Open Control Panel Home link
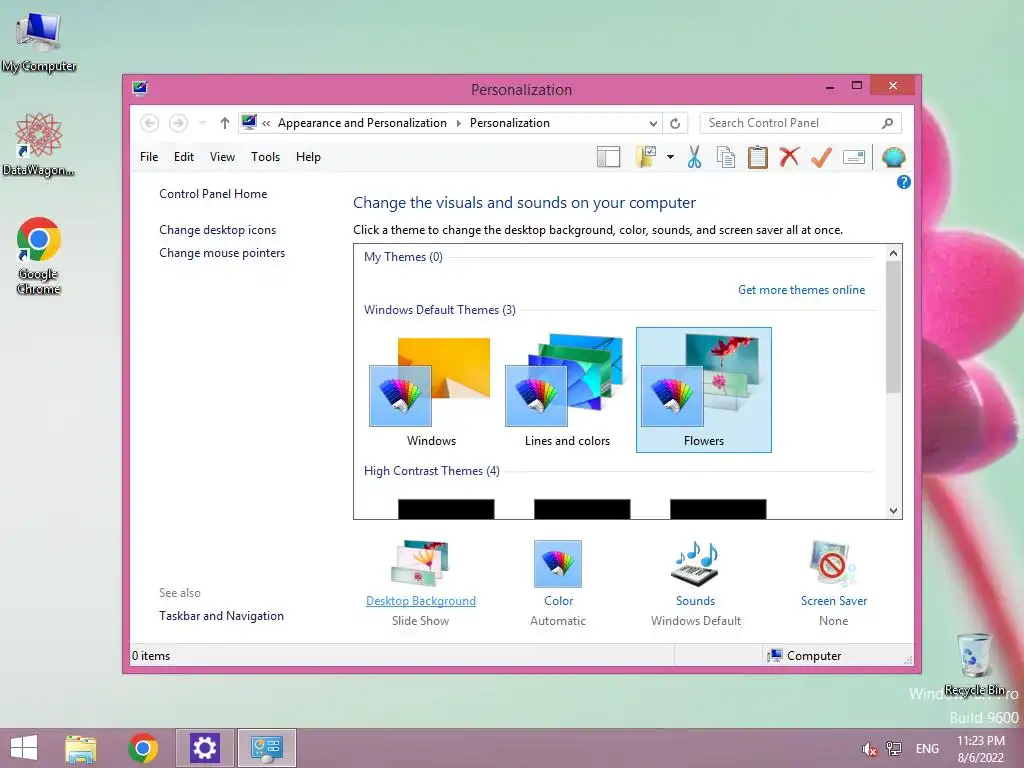1024x768 pixels. 213,194
